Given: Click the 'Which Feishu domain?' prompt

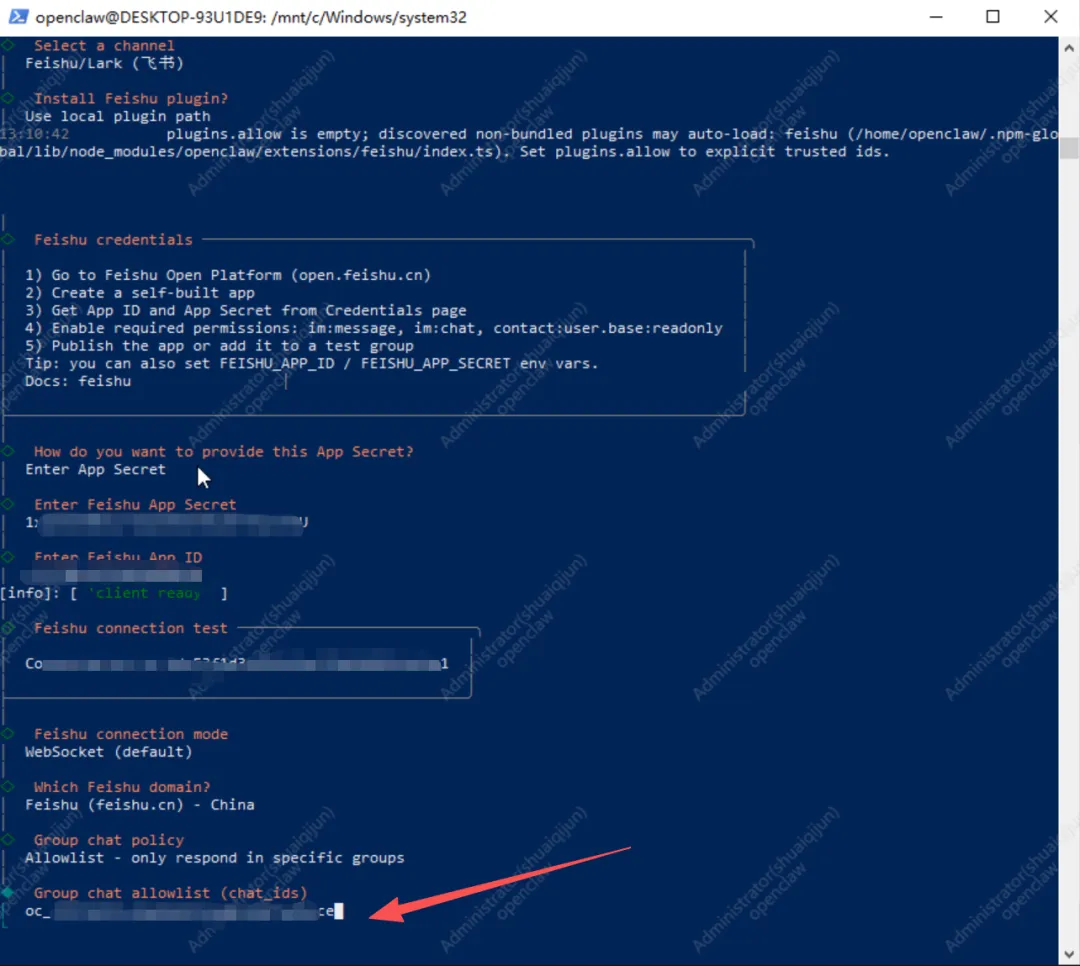Looking at the screenshot, I should [x=122, y=787].
